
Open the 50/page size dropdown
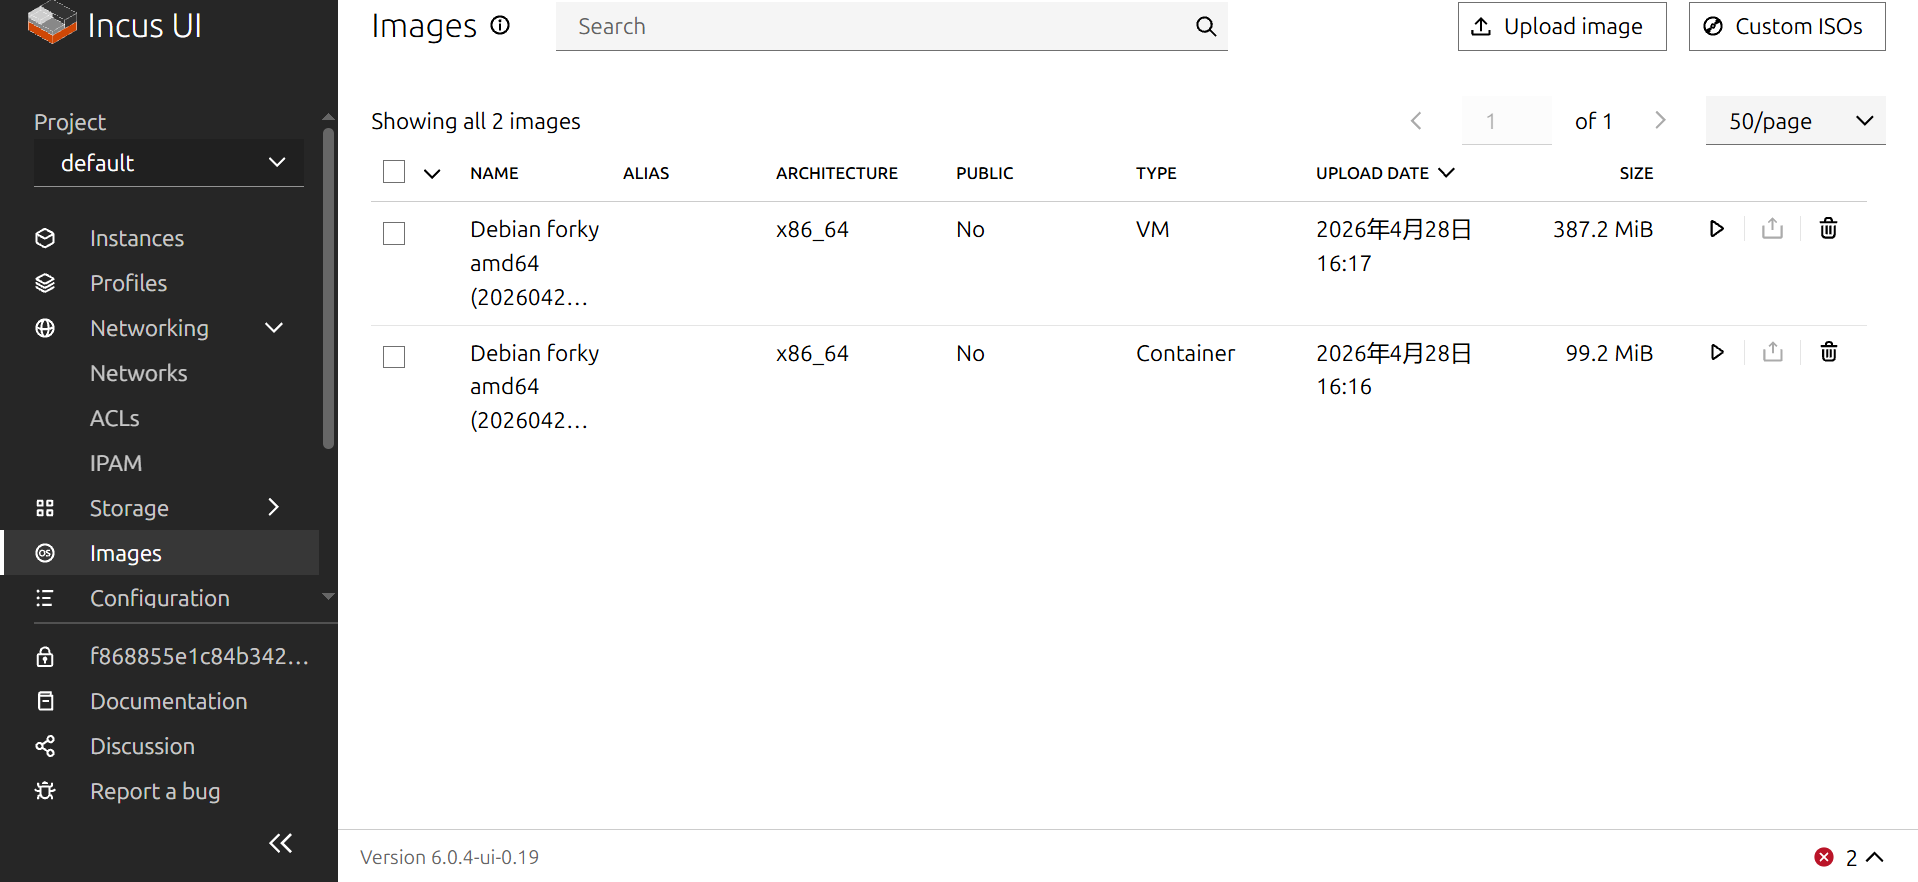(1795, 121)
